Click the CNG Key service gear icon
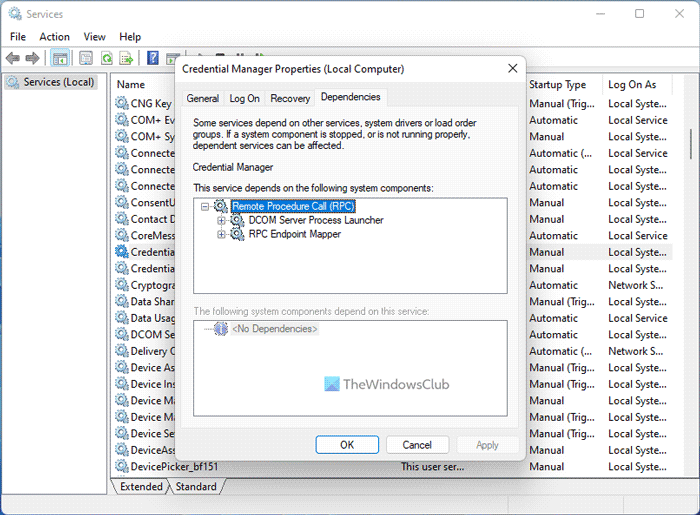Screen dimensions: 700x515 click(122, 103)
